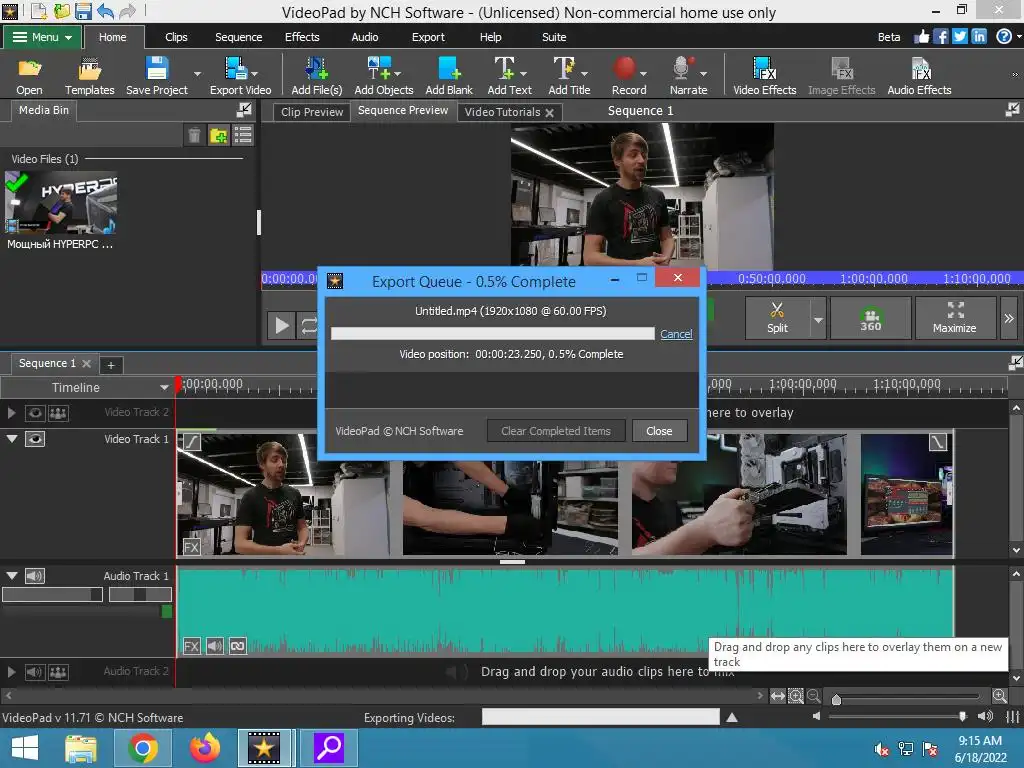Add File(s) to the media bin
Screen dimensions: 1024x768
click(x=316, y=76)
